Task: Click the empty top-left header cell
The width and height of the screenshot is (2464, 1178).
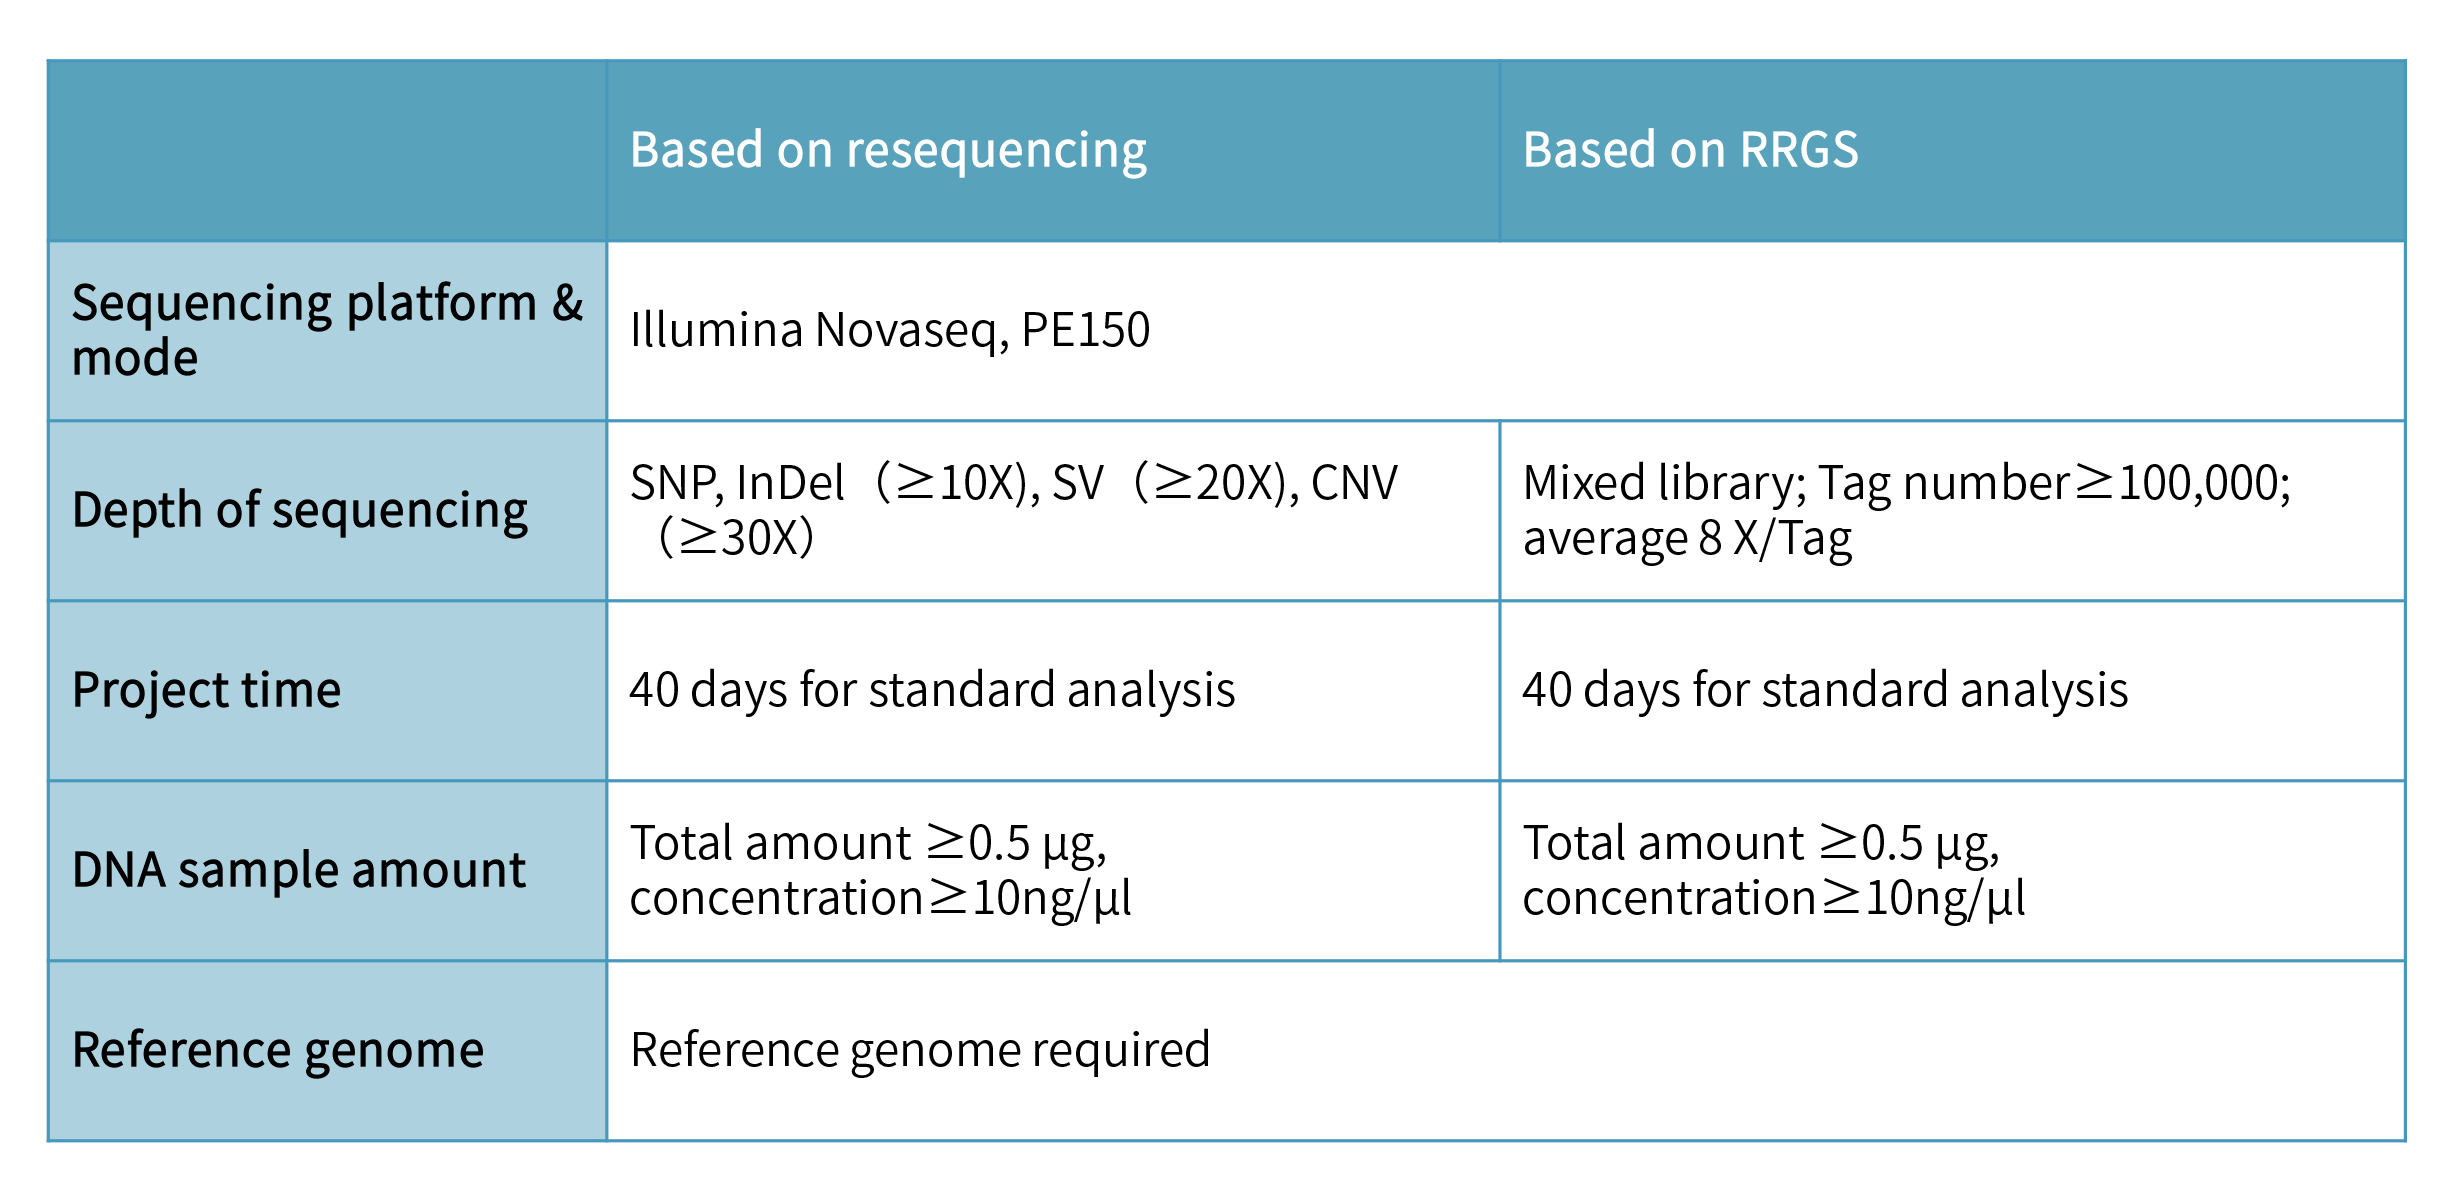Action: point(326,151)
